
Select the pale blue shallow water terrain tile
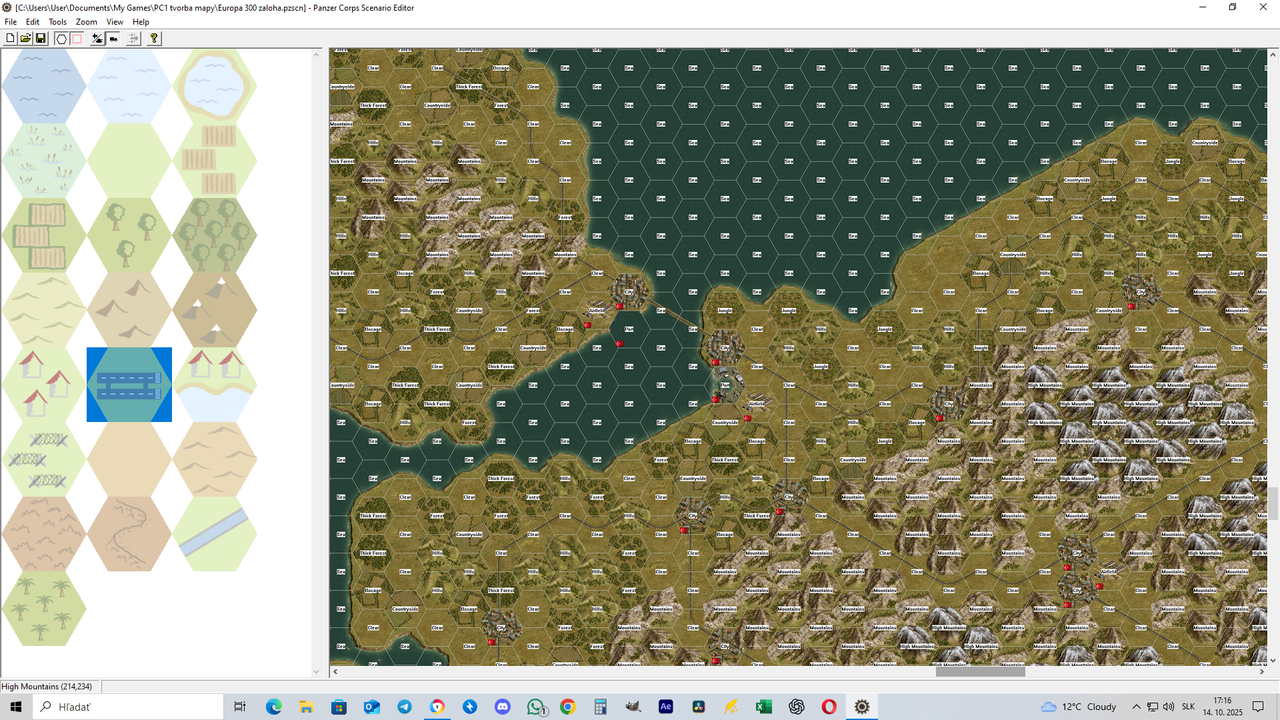129,86
